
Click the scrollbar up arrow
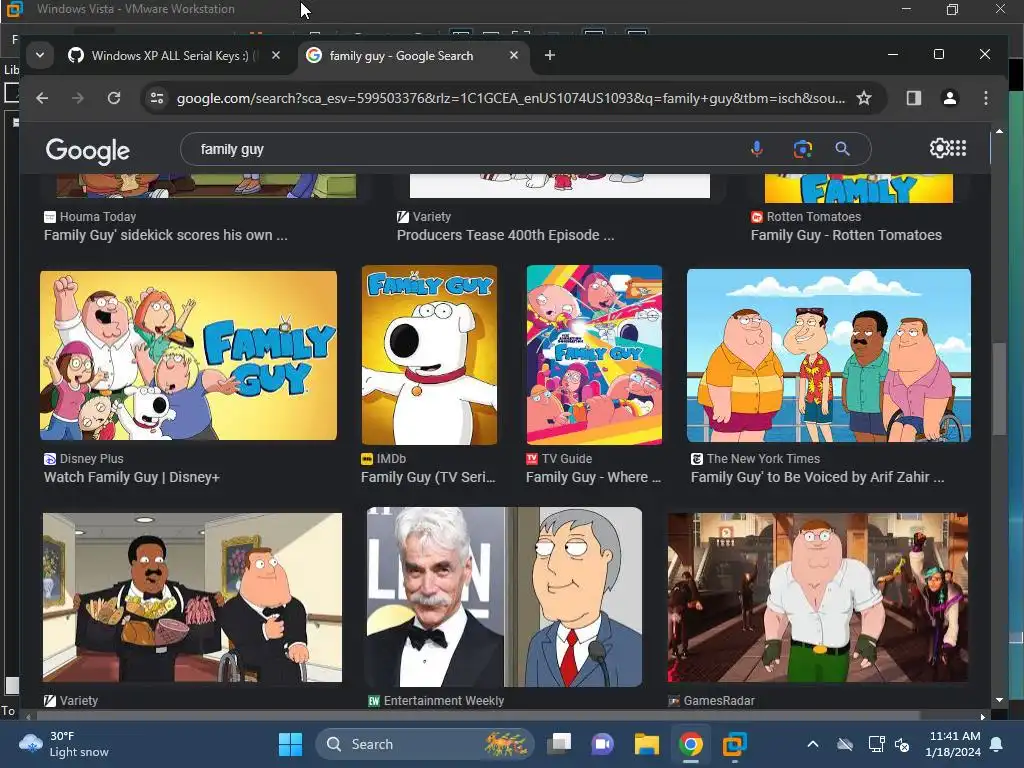coord(999,131)
